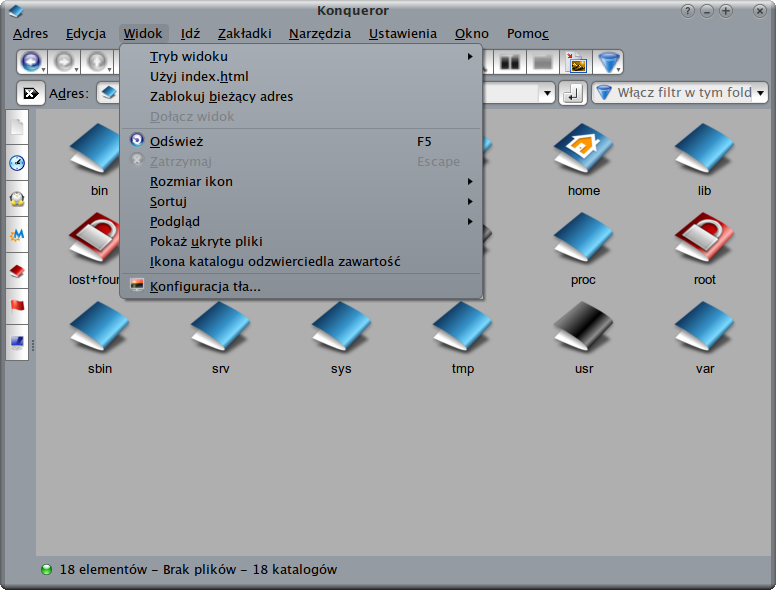The height and width of the screenshot is (590, 776).
Task: Open the Narzędzia menu
Action: [x=320, y=34]
